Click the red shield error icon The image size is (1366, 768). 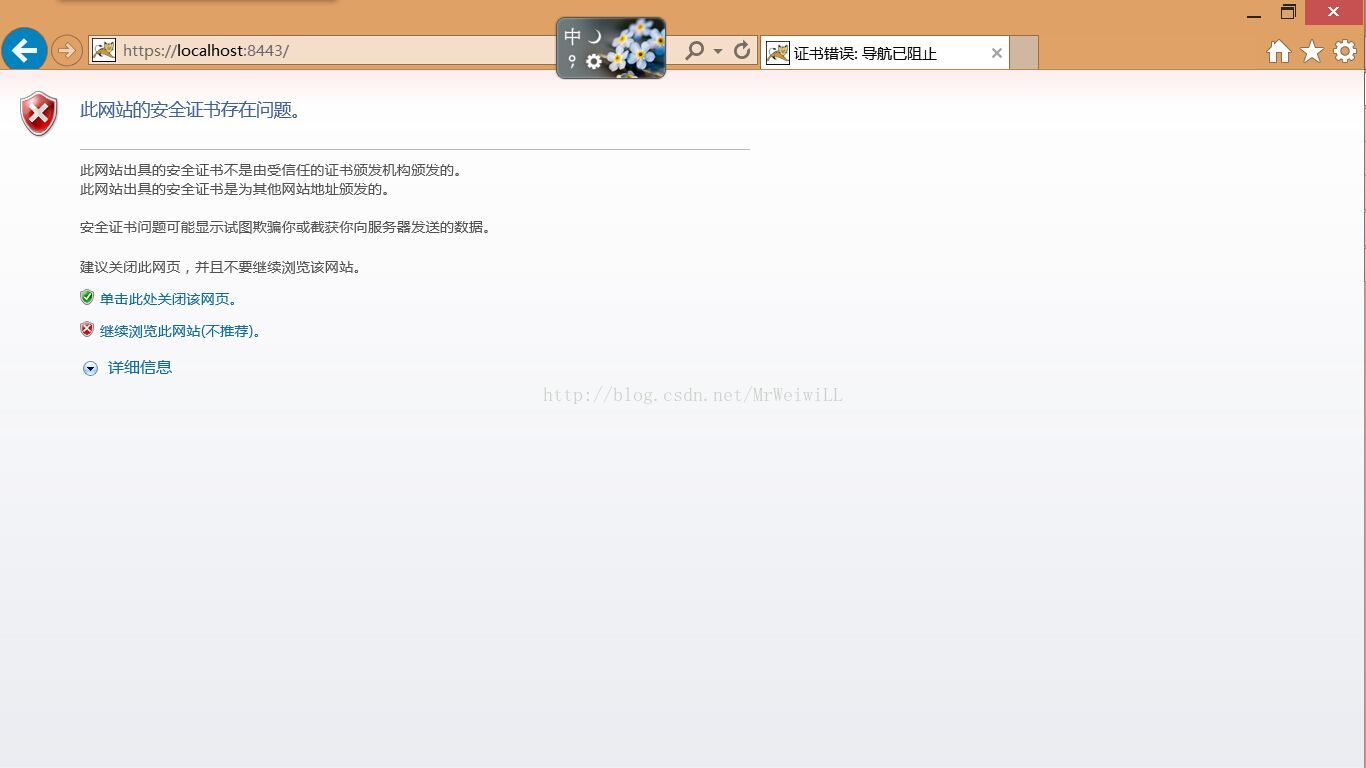point(39,113)
